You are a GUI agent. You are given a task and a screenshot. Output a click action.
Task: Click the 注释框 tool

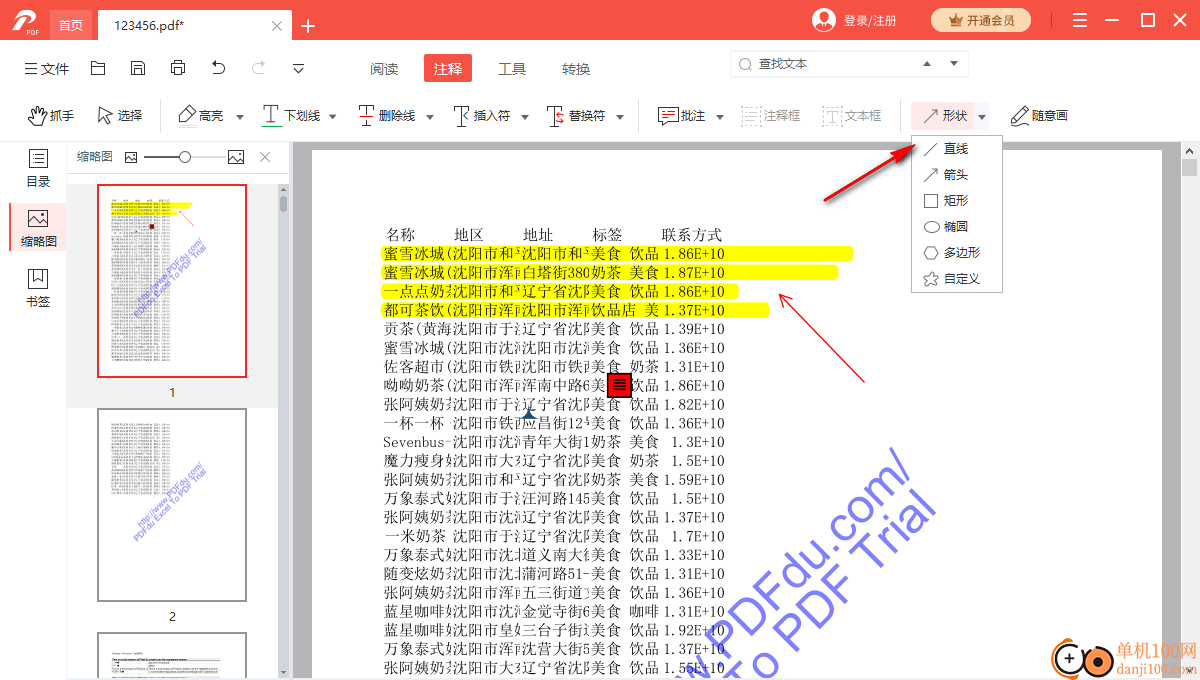click(770, 116)
